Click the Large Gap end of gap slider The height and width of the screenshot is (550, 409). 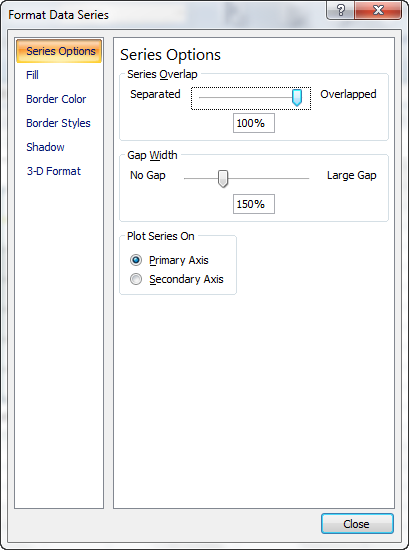352,175
